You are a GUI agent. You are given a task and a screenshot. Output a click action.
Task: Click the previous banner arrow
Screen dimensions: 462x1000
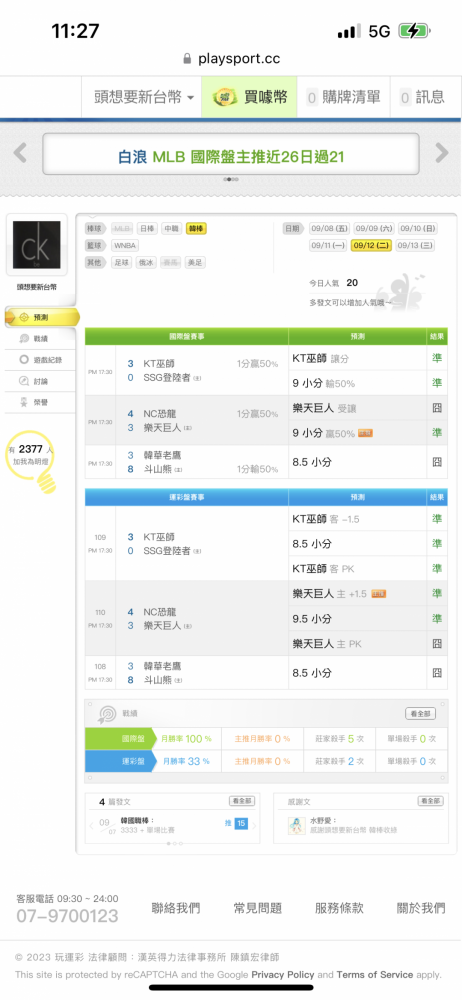click(x=20, y=153)
